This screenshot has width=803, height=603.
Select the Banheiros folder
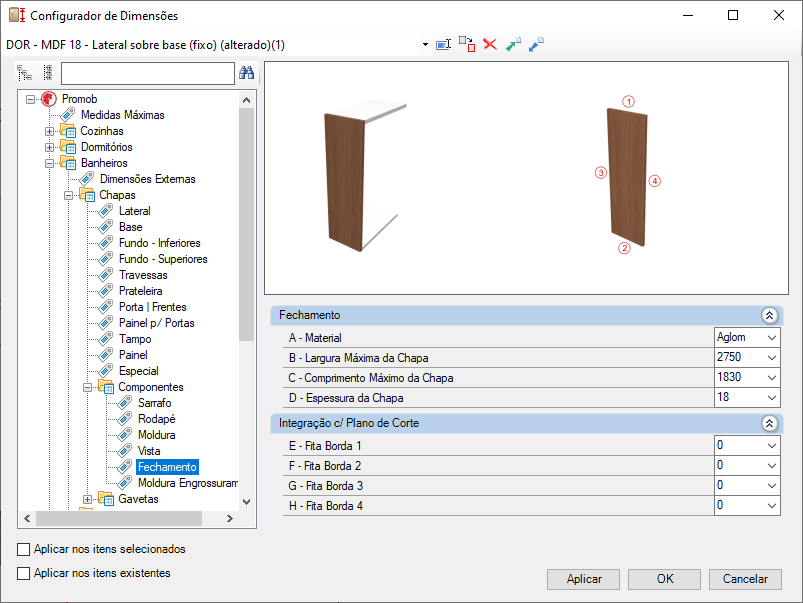click(x=104, y=163)
